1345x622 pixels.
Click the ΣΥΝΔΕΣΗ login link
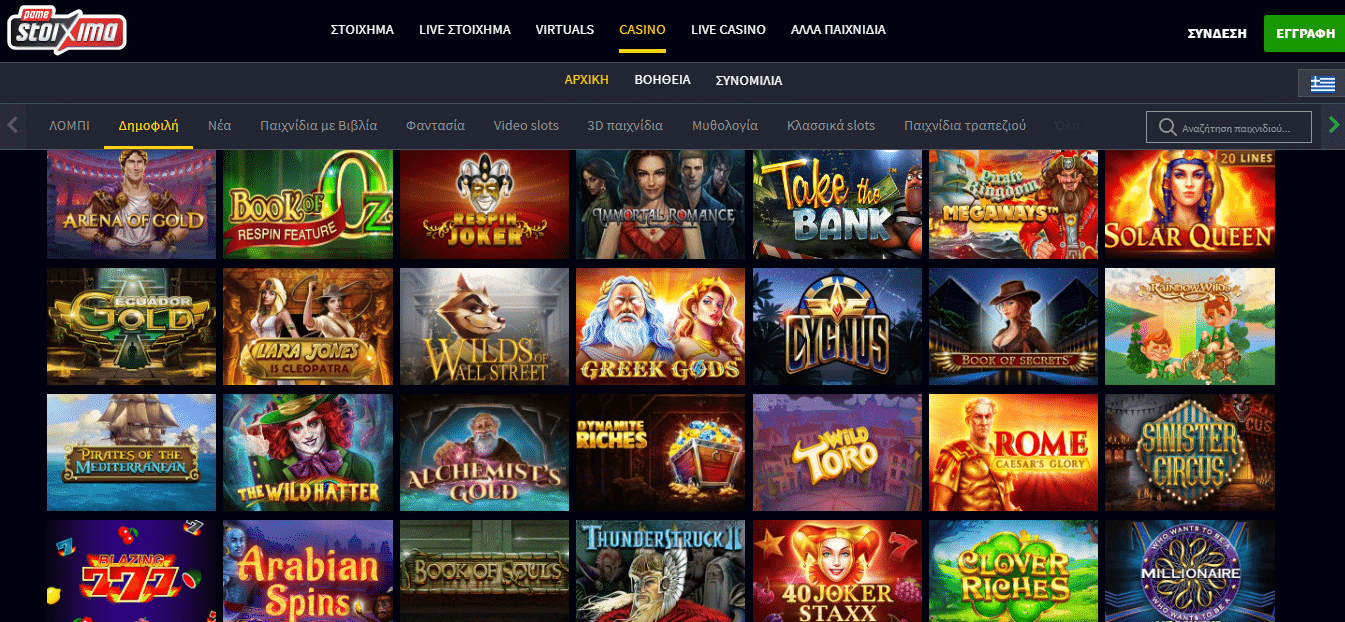pos(1217,33)
